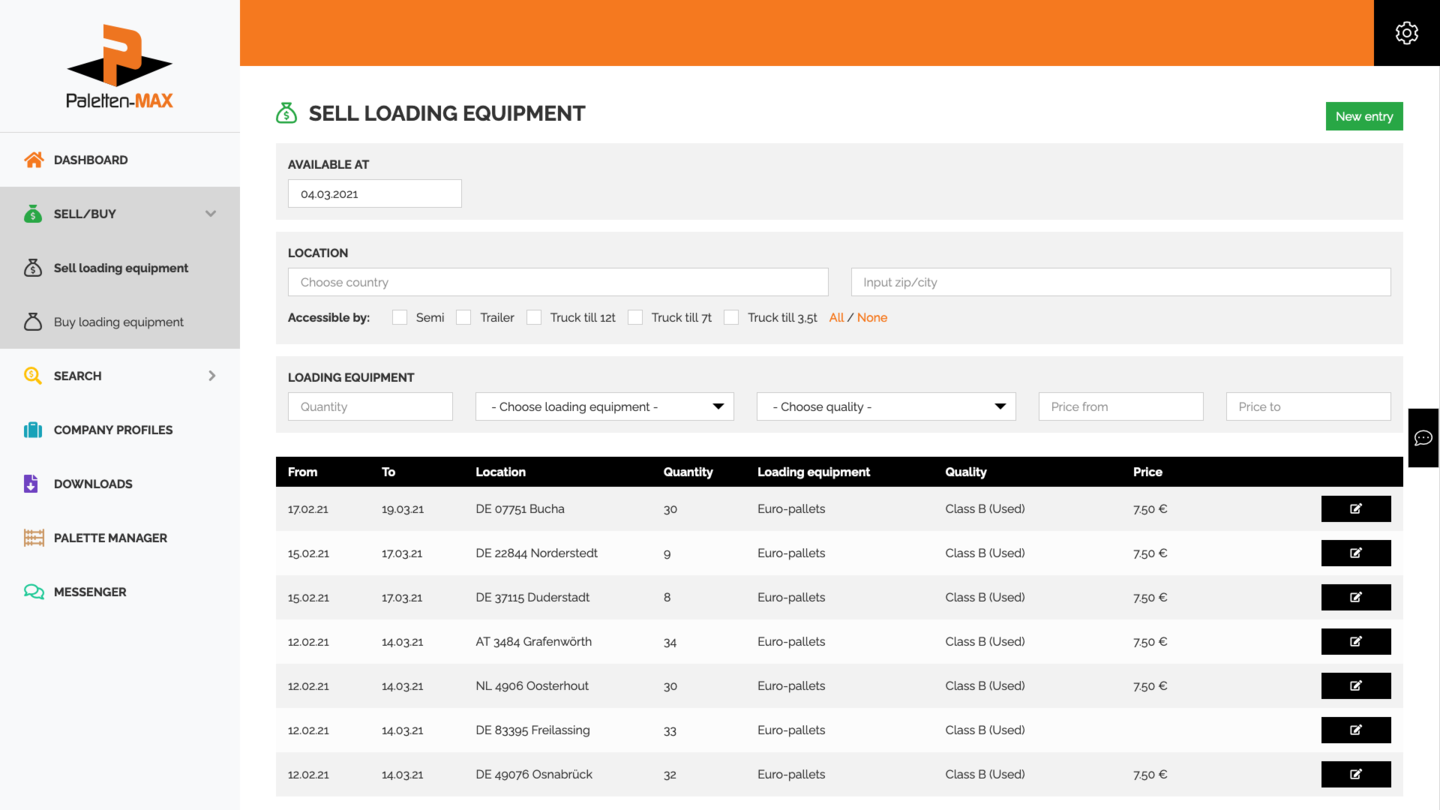Screen dimensions: 1440x810
Task: Tick the Trailer checkbox
Action: pyautogui.click(x=464, y=318)
